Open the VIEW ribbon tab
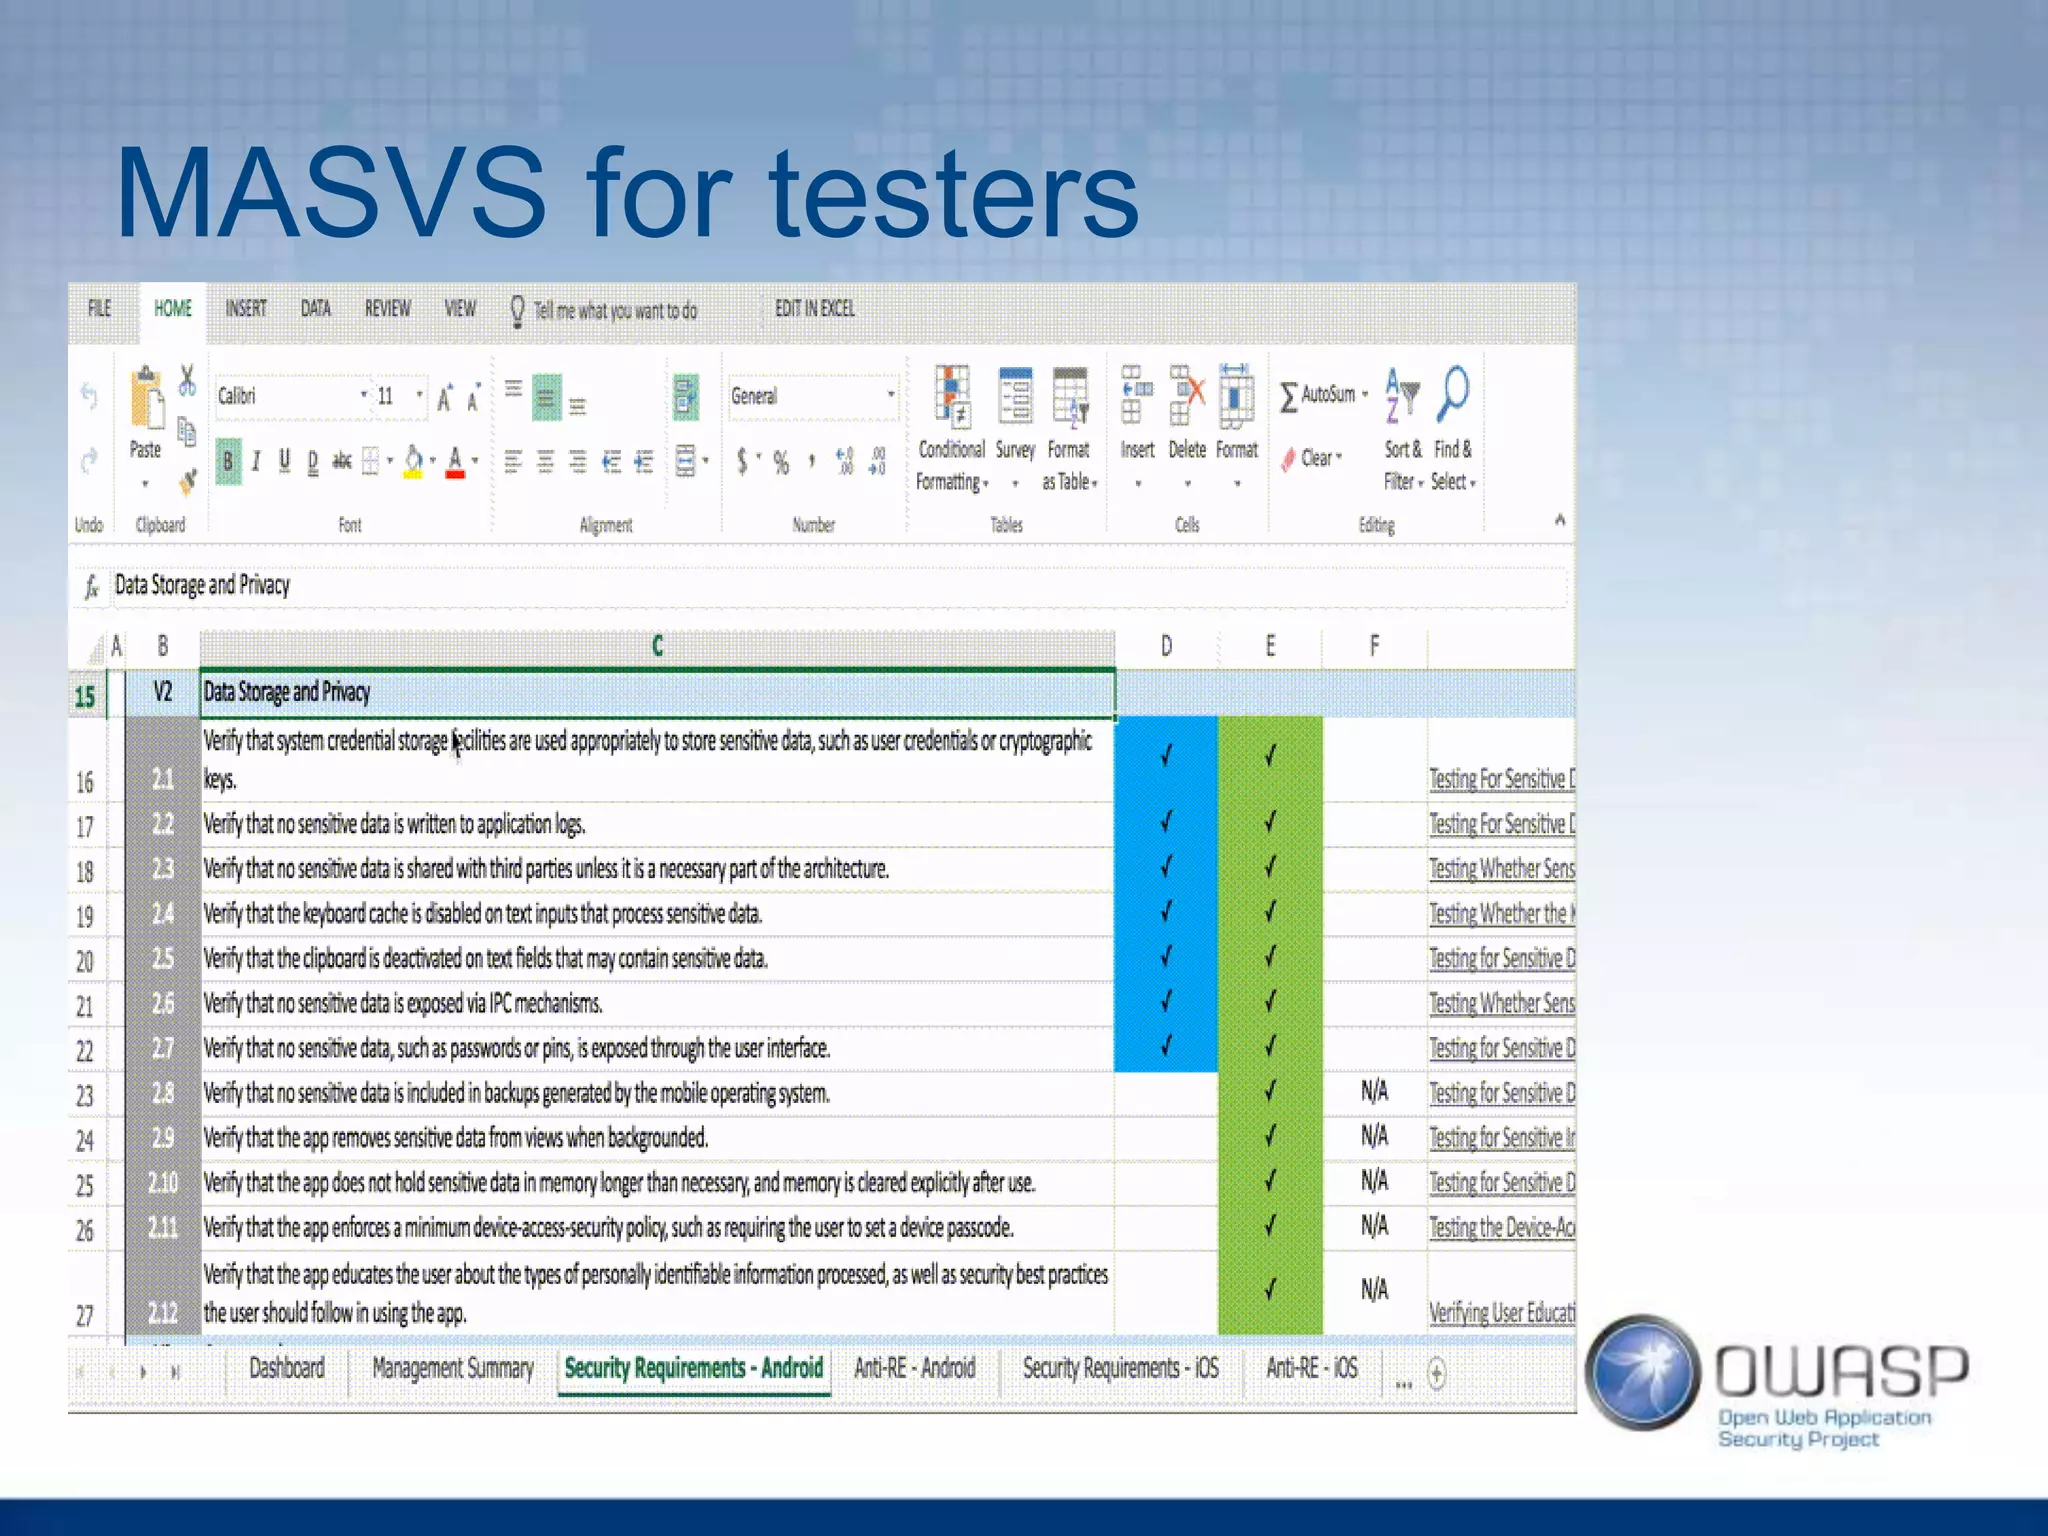This screenshot has height=1536, width=2048. [460, 309]
